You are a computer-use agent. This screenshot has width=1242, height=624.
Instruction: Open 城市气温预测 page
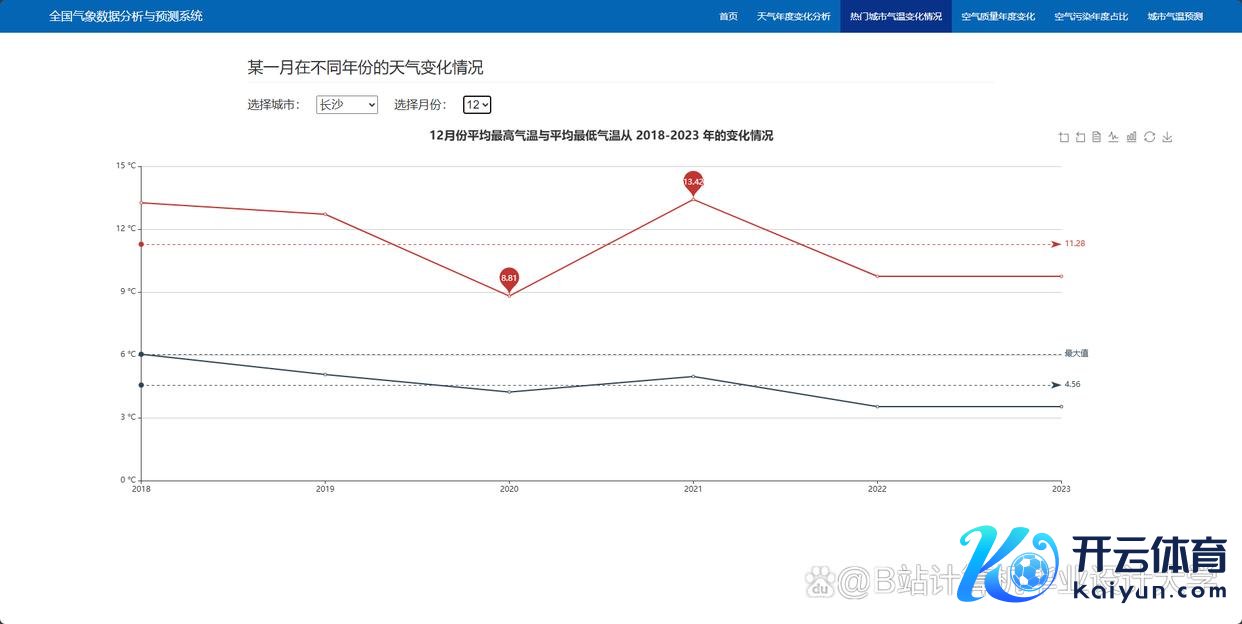1174,17
